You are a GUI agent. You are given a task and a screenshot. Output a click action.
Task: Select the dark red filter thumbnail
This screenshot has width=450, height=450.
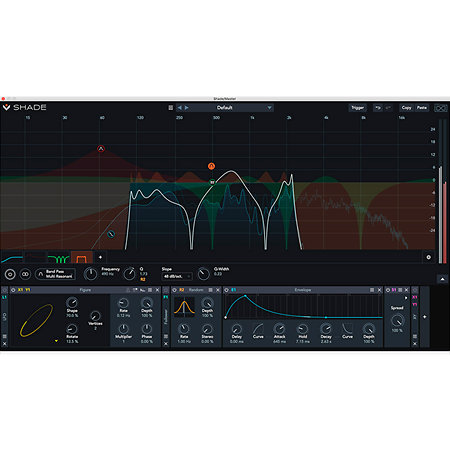[35, 258]
